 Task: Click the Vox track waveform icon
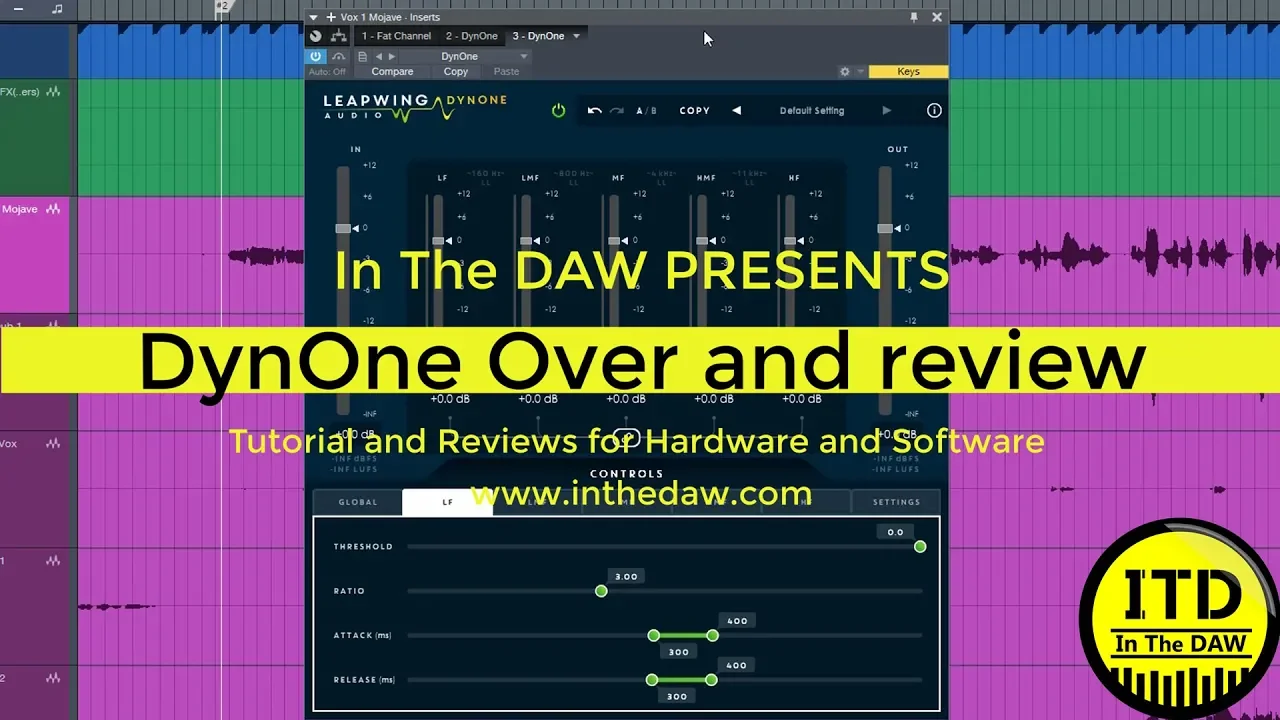53,444
